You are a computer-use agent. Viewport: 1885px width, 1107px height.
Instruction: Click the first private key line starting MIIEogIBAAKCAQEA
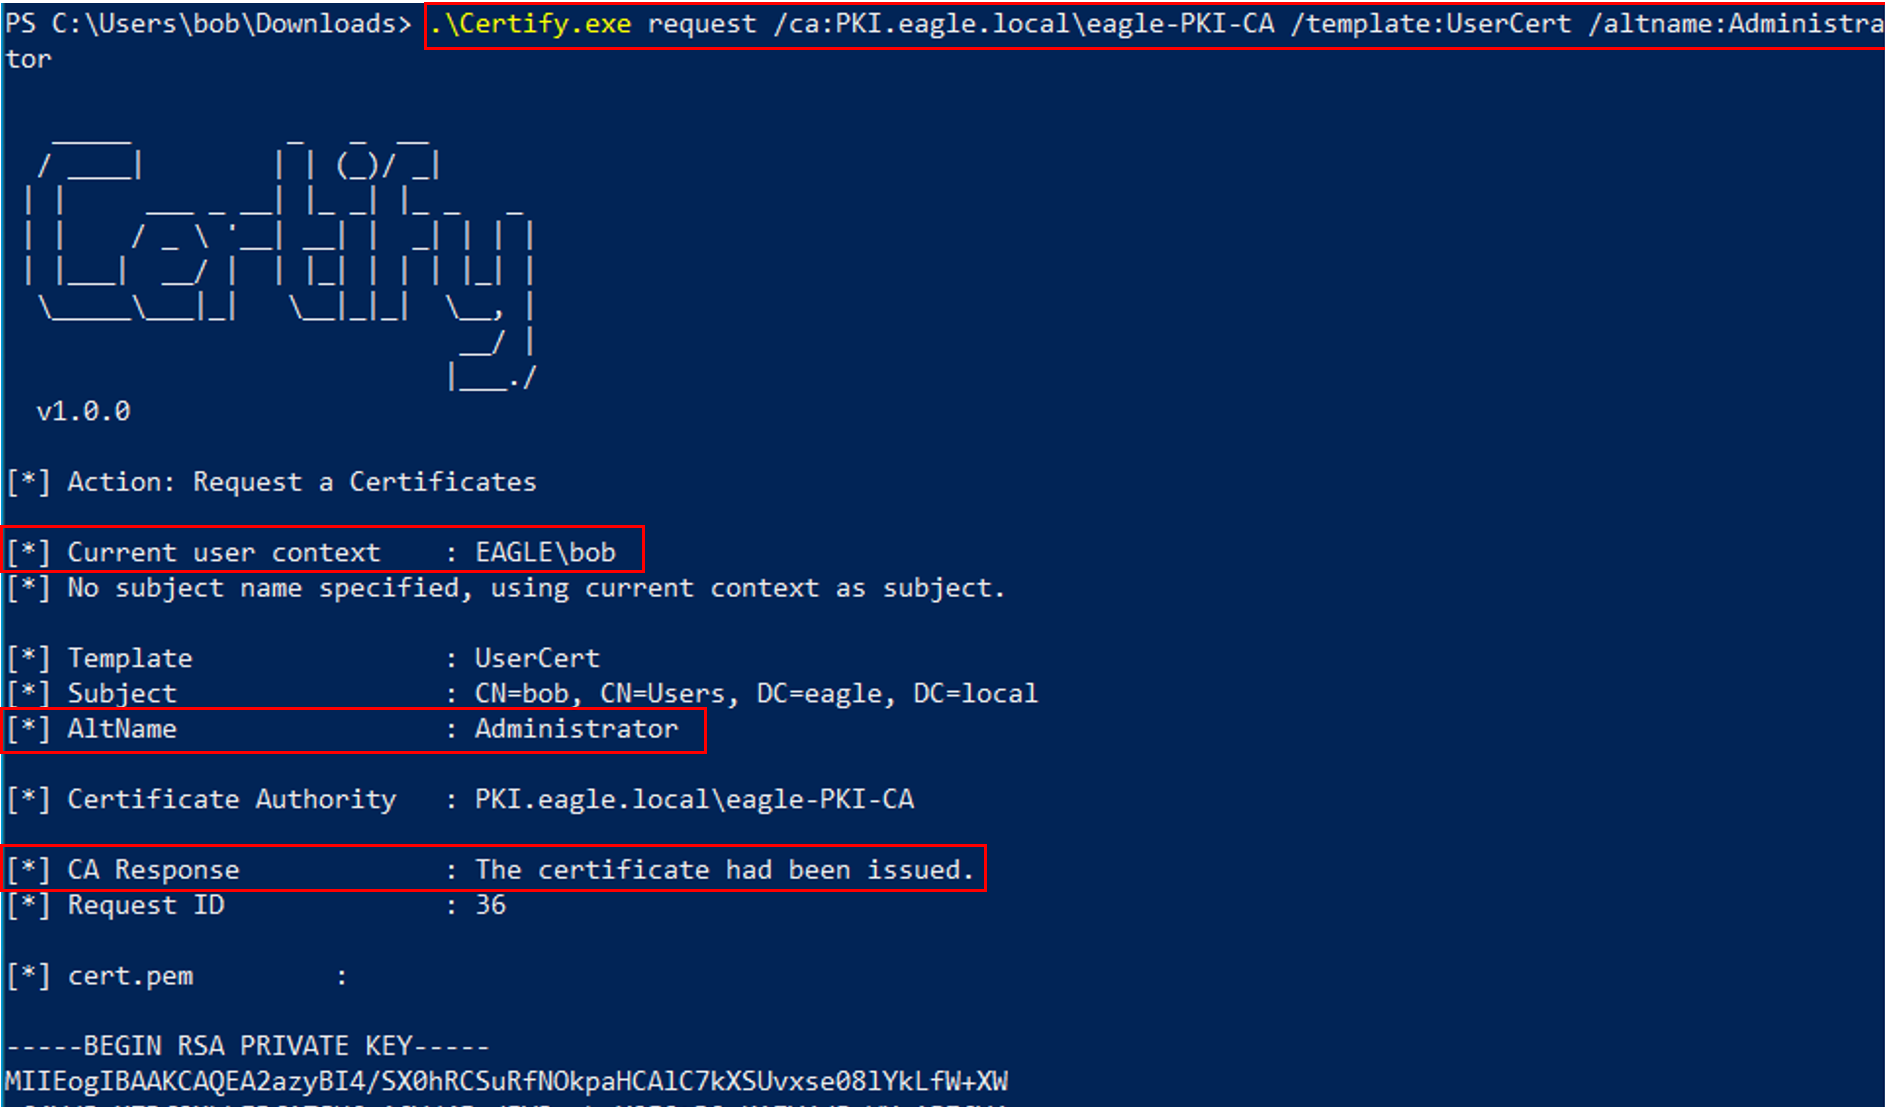[x=506, y=1081]
